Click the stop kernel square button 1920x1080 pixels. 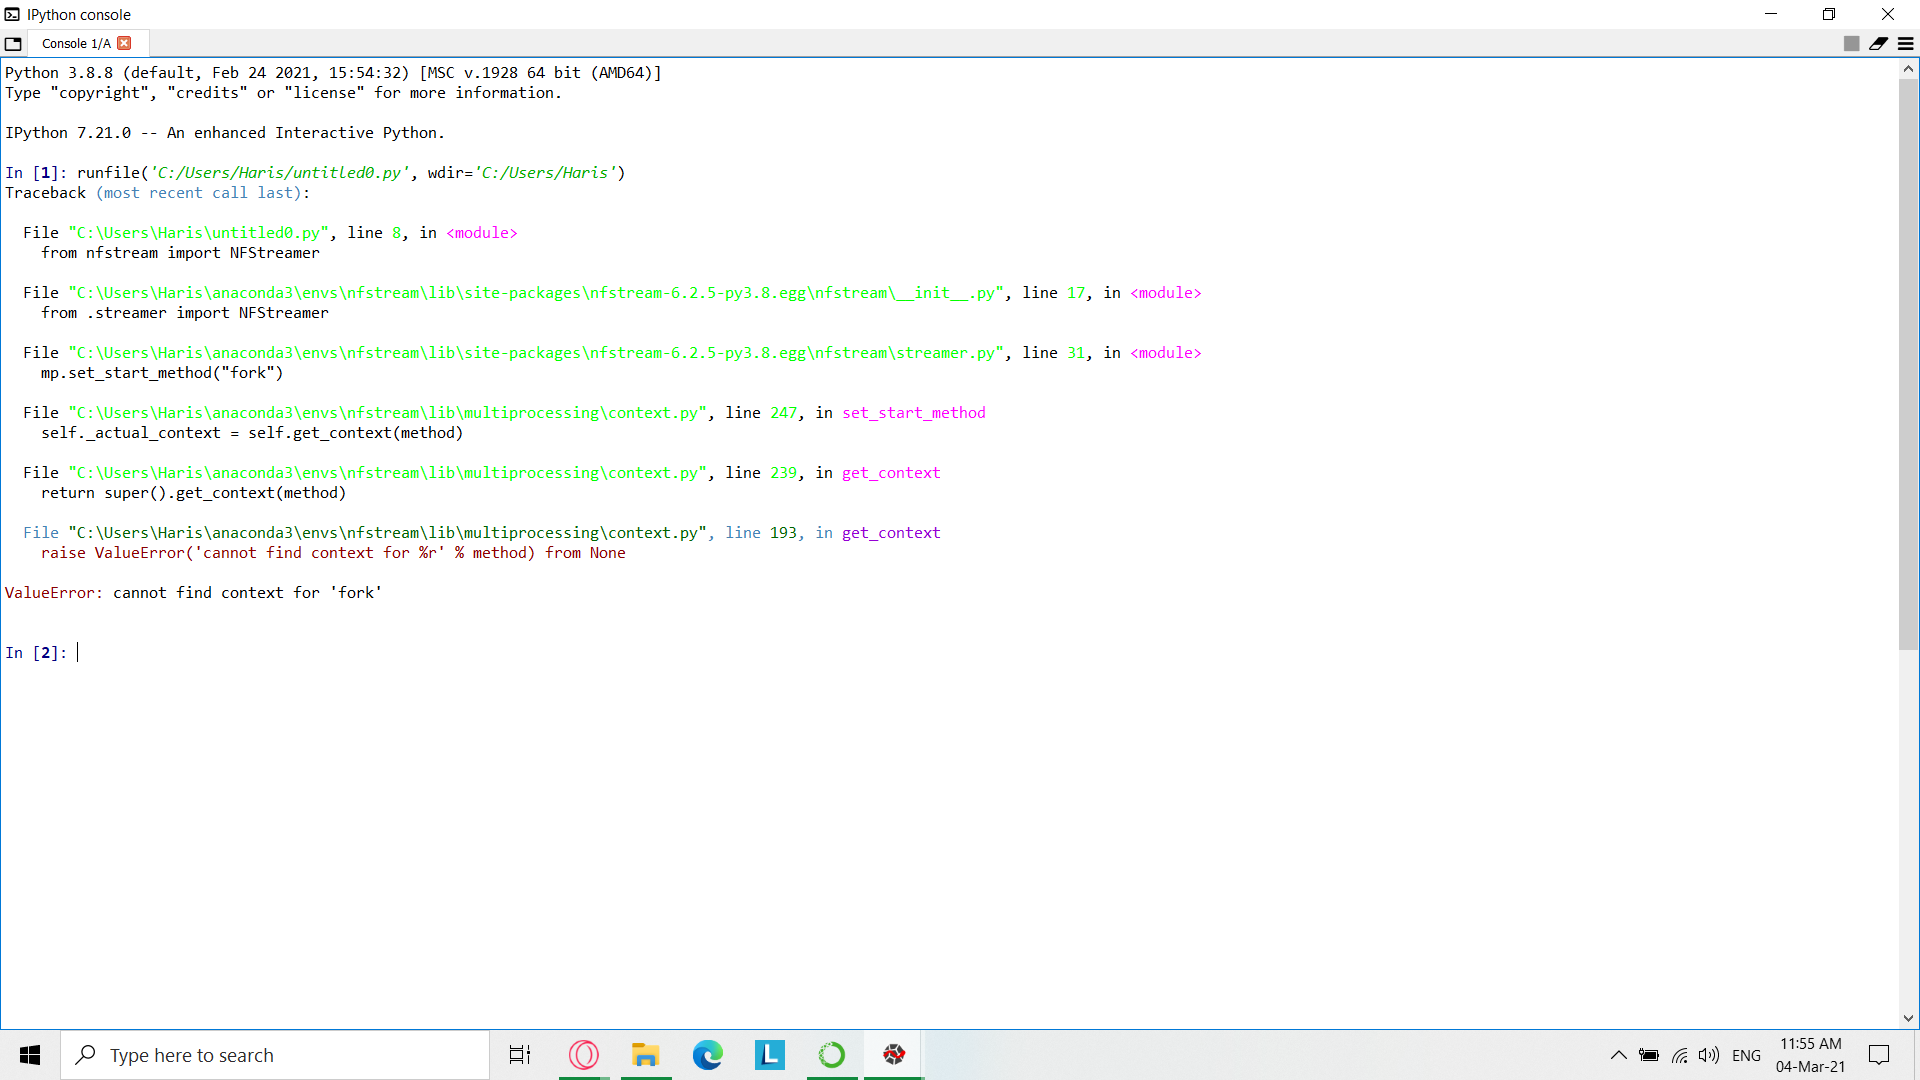coord(1851,43)
